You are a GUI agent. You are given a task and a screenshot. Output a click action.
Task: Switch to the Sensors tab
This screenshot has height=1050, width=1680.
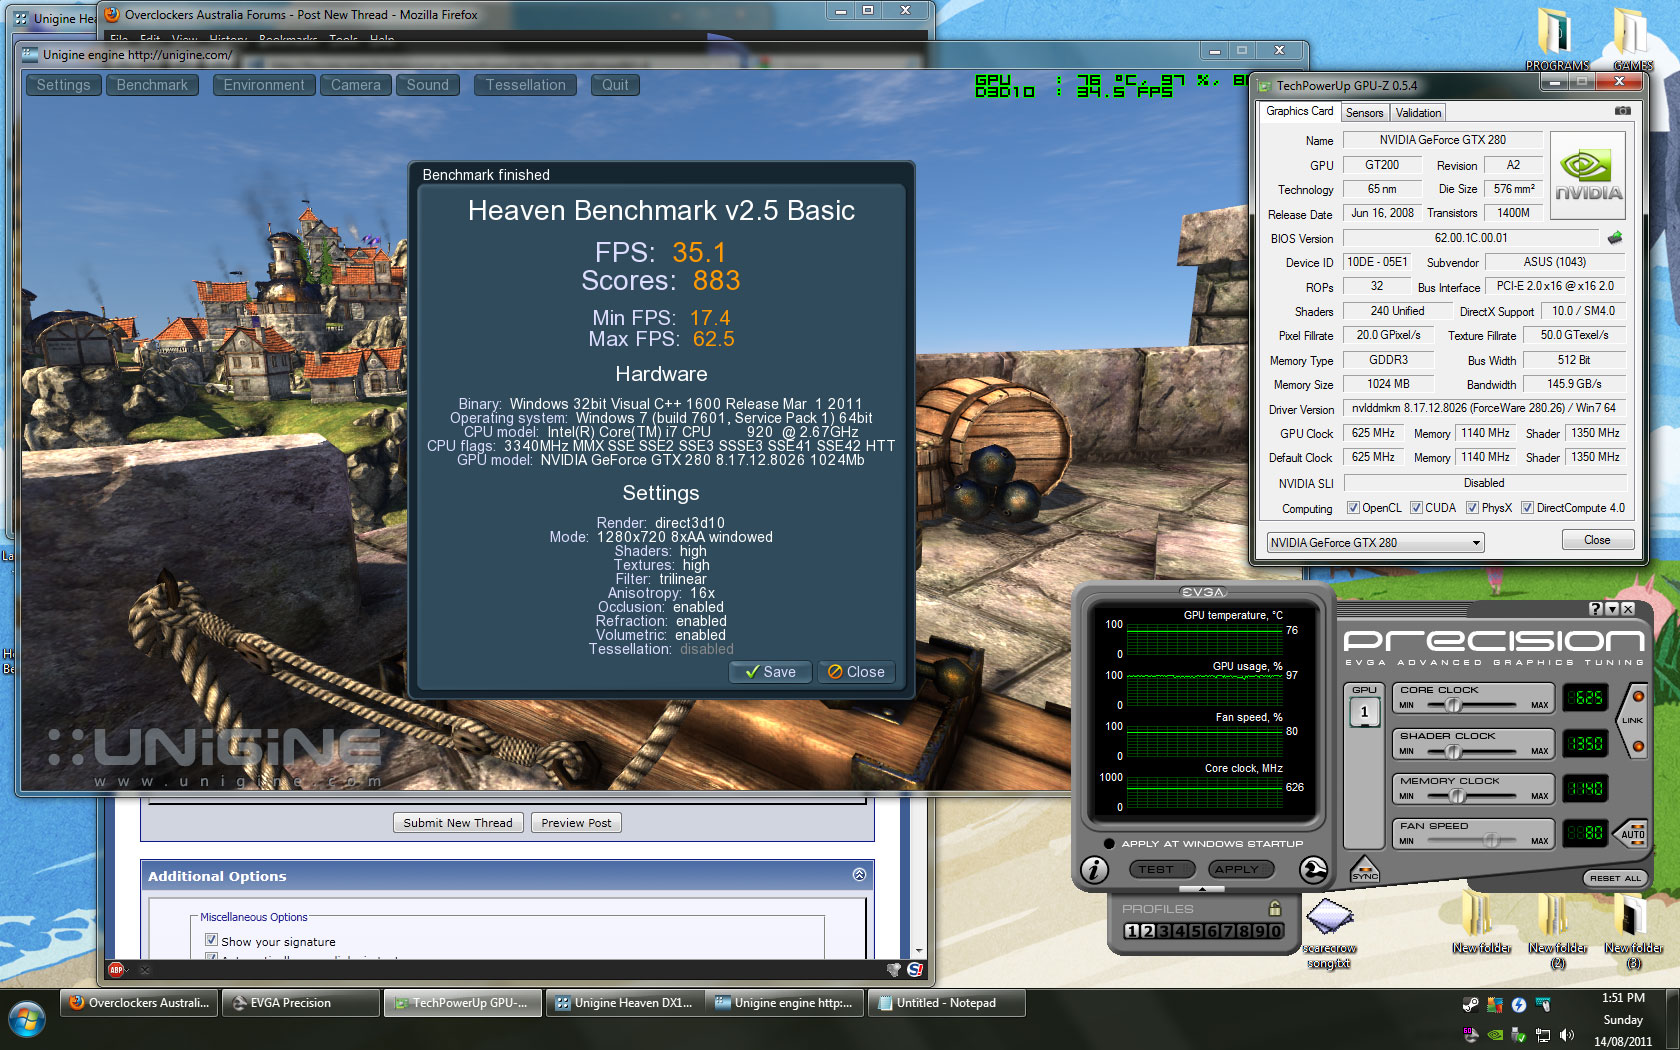[1364, 113]
